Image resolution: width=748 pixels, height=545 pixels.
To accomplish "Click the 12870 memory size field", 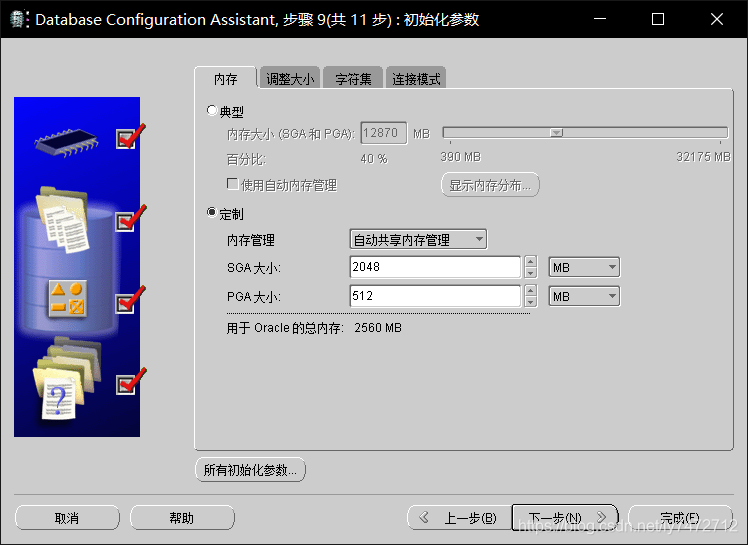I will 384,133.
